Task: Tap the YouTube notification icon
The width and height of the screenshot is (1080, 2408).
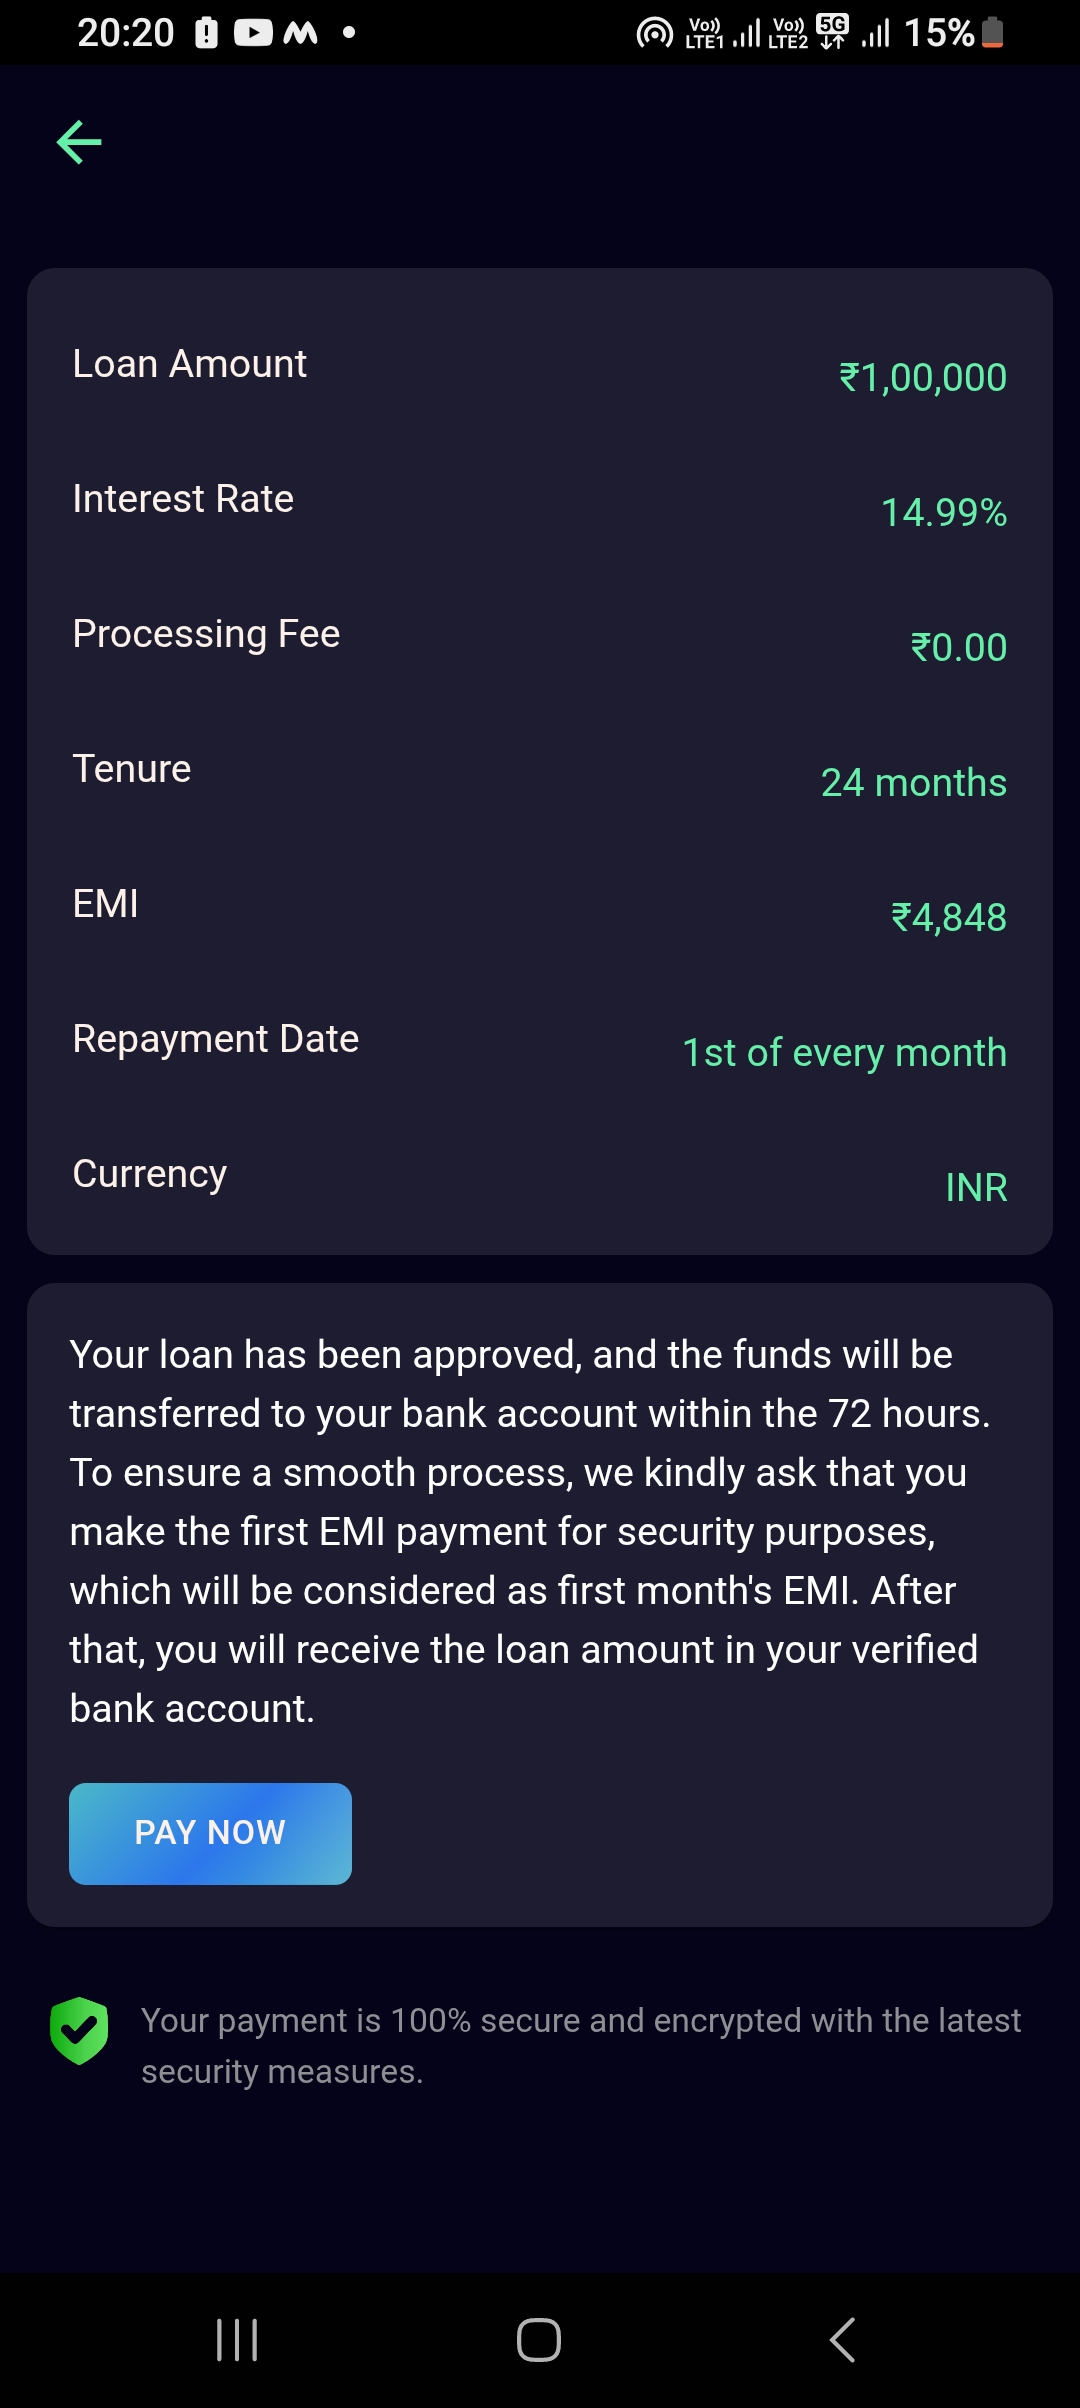Action: 253,33
